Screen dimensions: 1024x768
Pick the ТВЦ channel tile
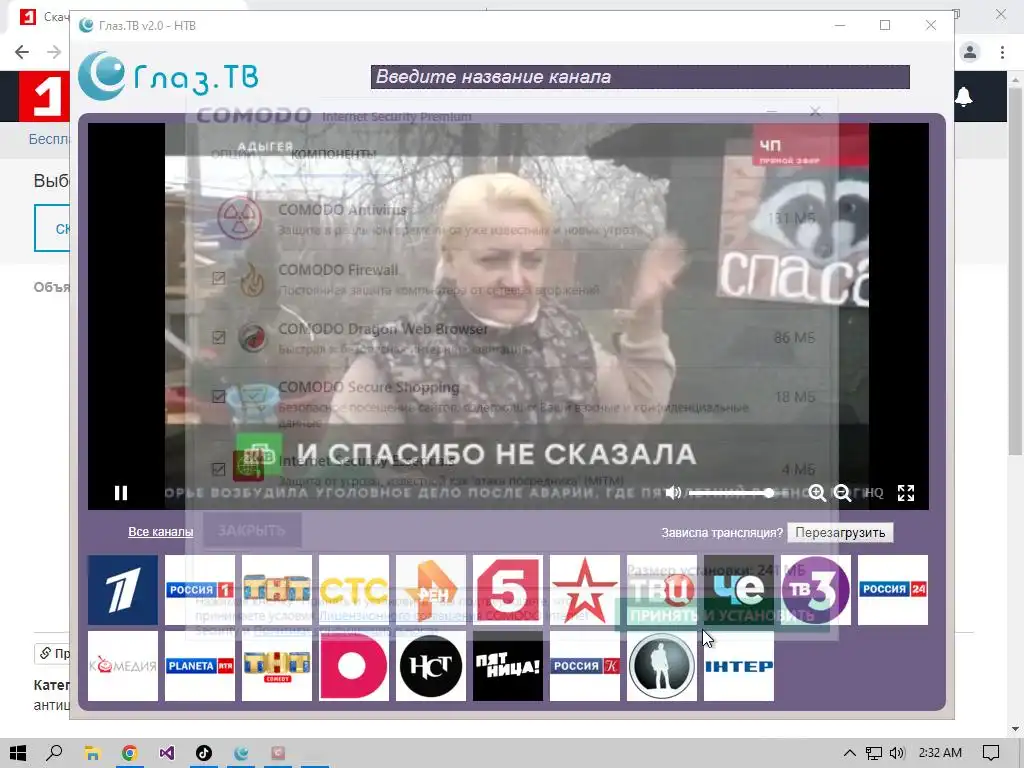point(662,590)
